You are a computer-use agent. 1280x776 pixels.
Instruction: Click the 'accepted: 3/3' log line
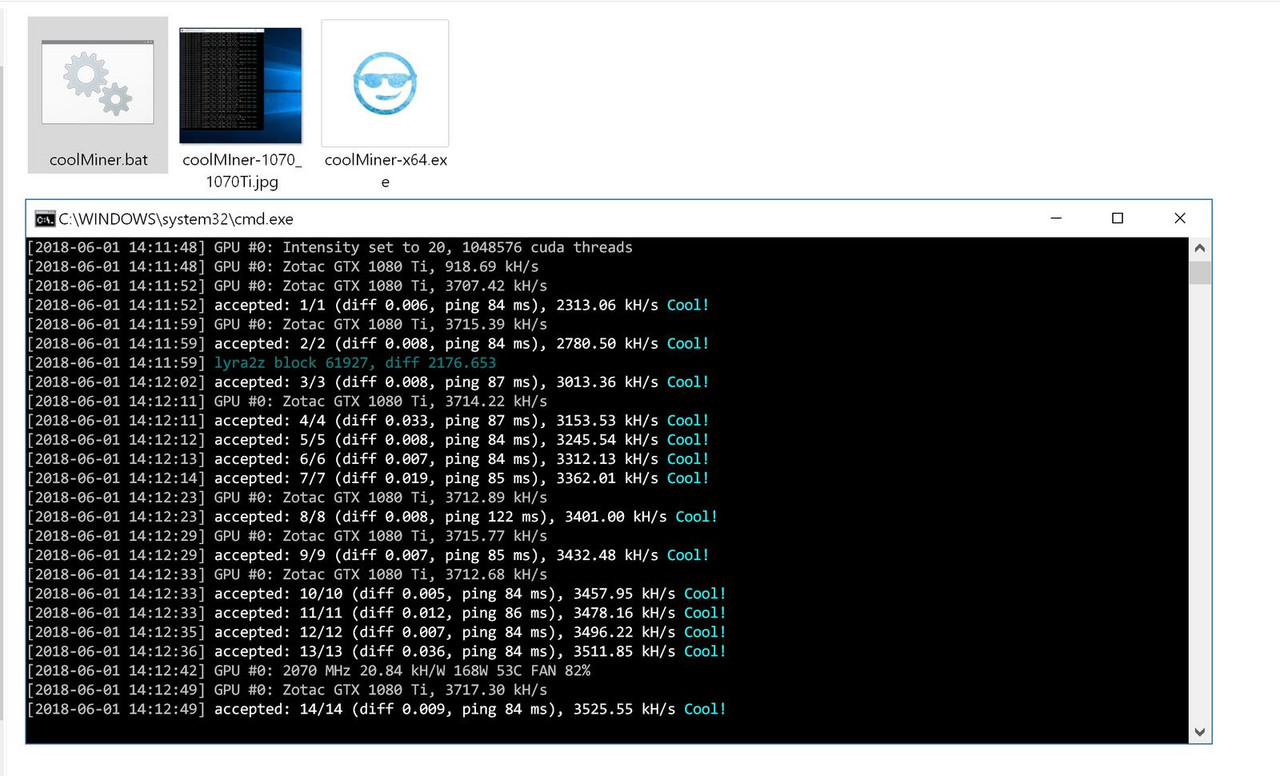click(x=368, y=382)
